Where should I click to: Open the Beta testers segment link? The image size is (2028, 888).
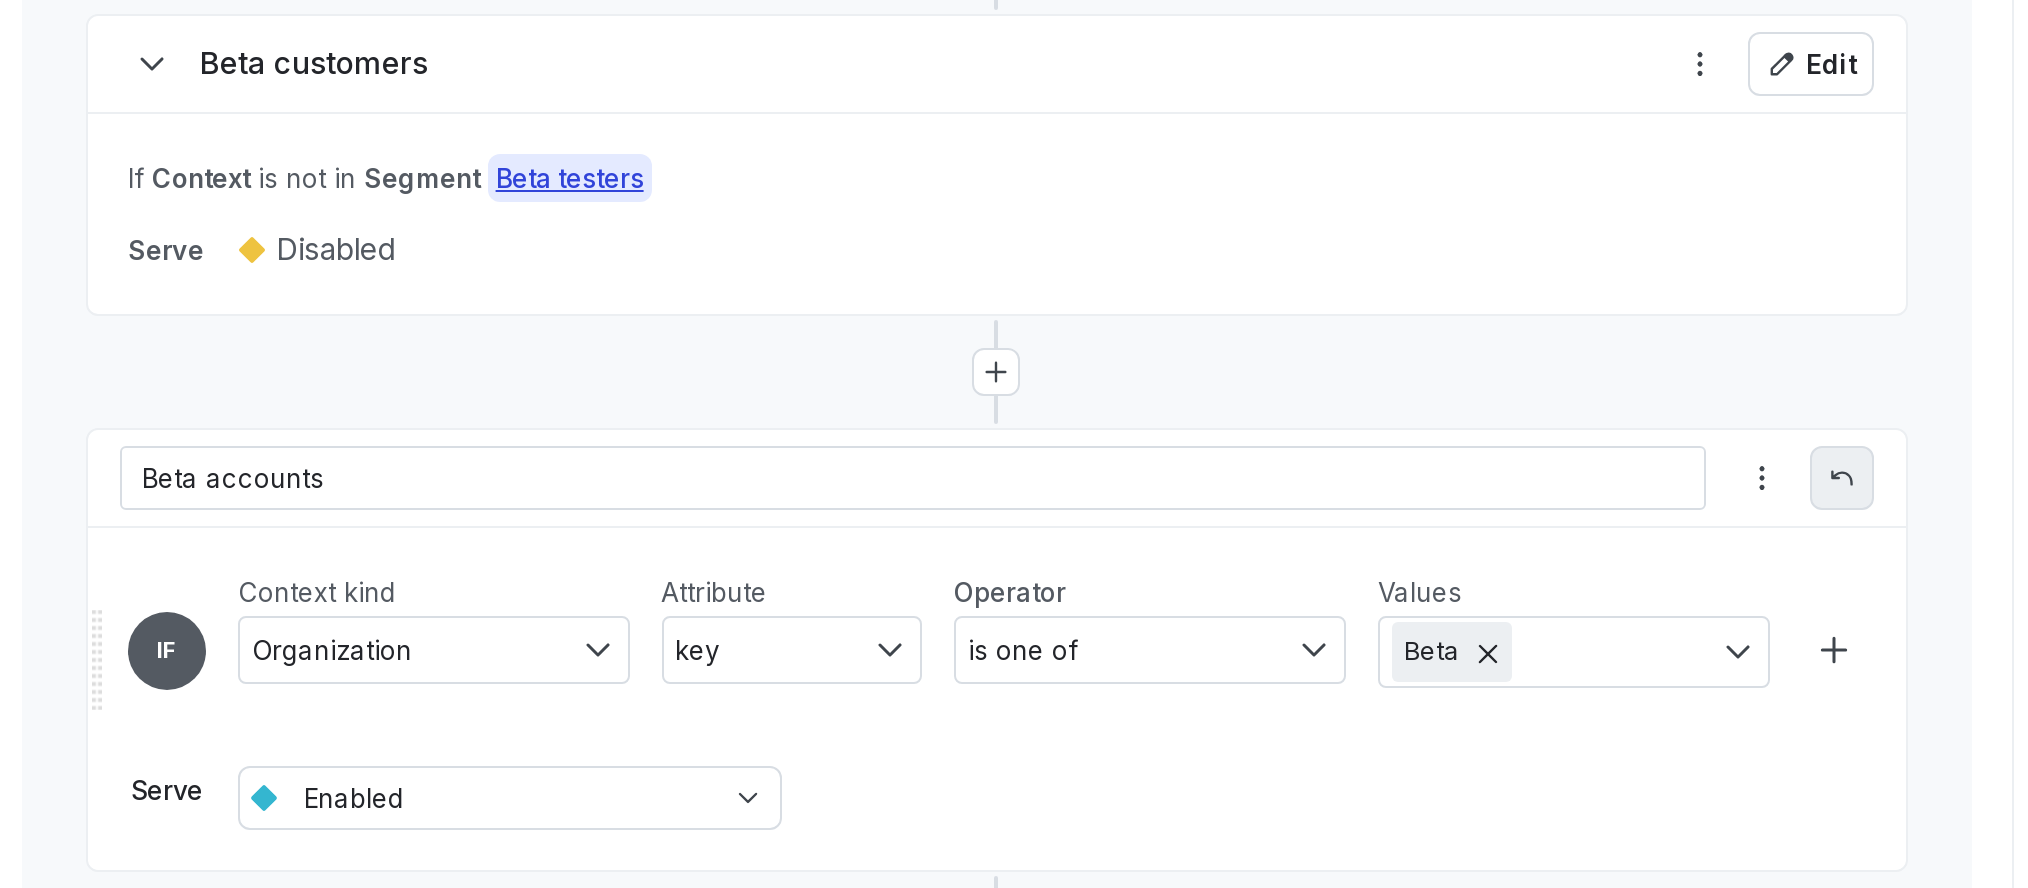click(569, 179)
